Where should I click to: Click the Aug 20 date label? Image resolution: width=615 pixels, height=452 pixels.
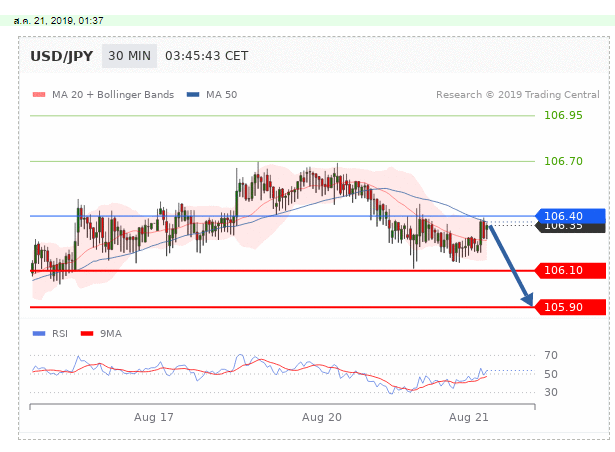[x=322, y=417]
